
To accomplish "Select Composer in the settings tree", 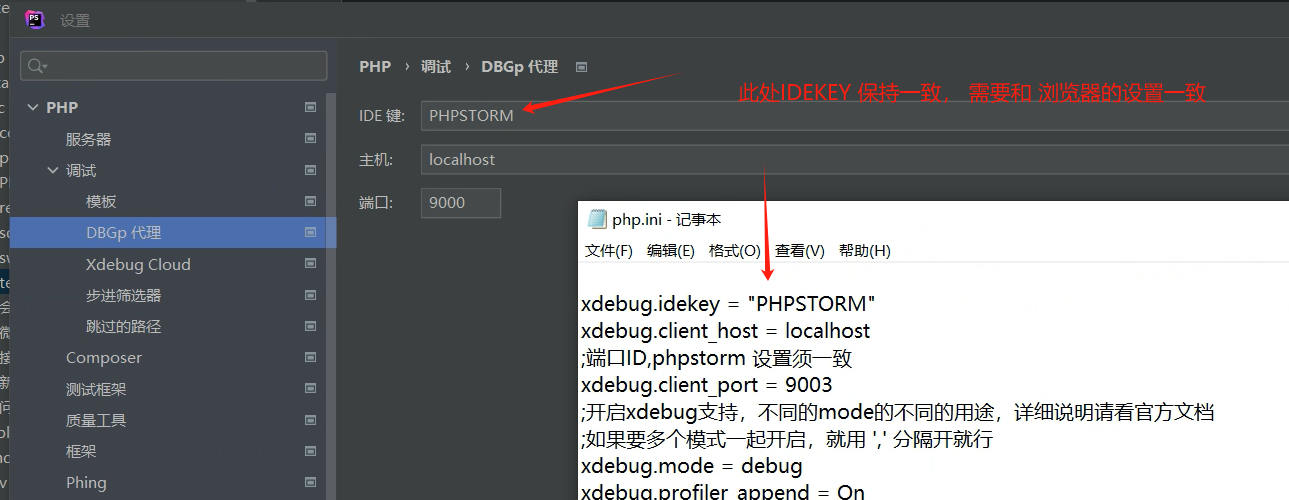I will pos(104,357).
